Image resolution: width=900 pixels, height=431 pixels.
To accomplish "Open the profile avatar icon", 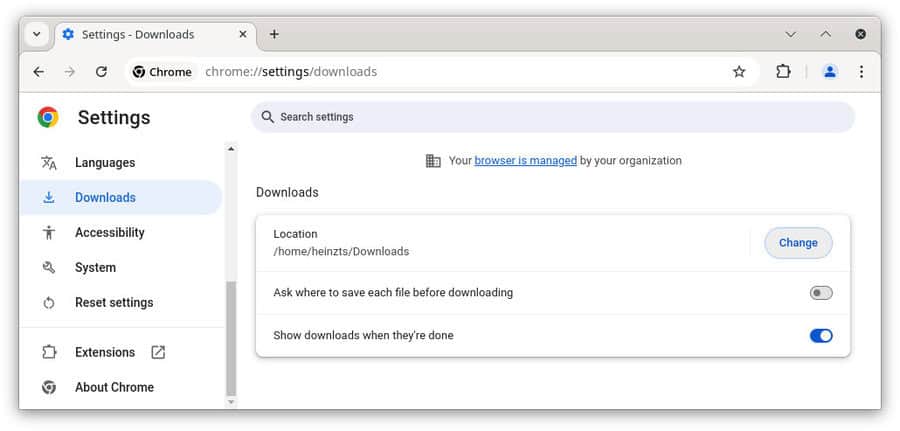I will (x=829, y=72).
